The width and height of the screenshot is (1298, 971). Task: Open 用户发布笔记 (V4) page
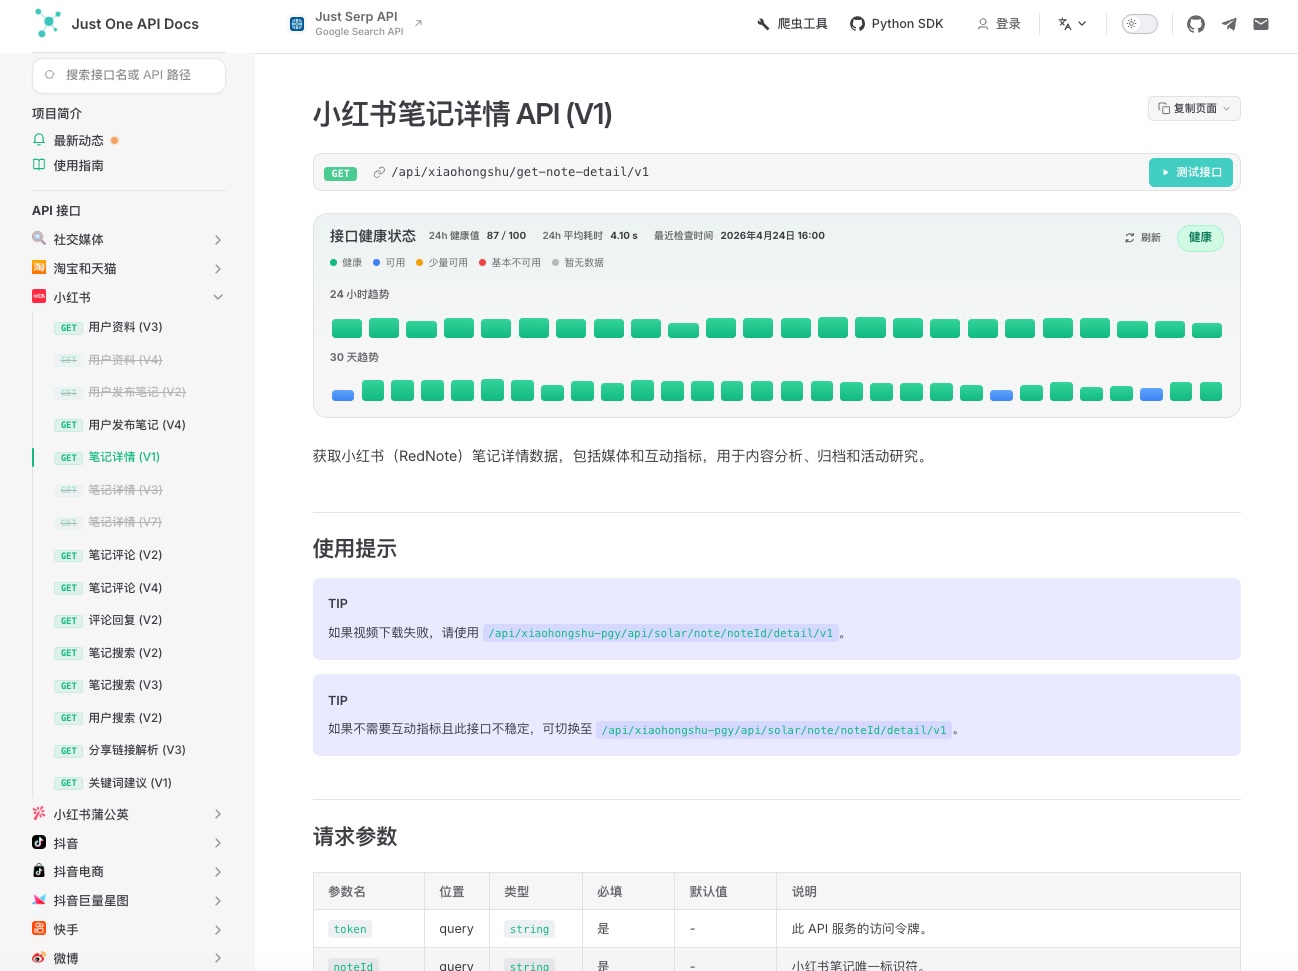pos(137,425)
